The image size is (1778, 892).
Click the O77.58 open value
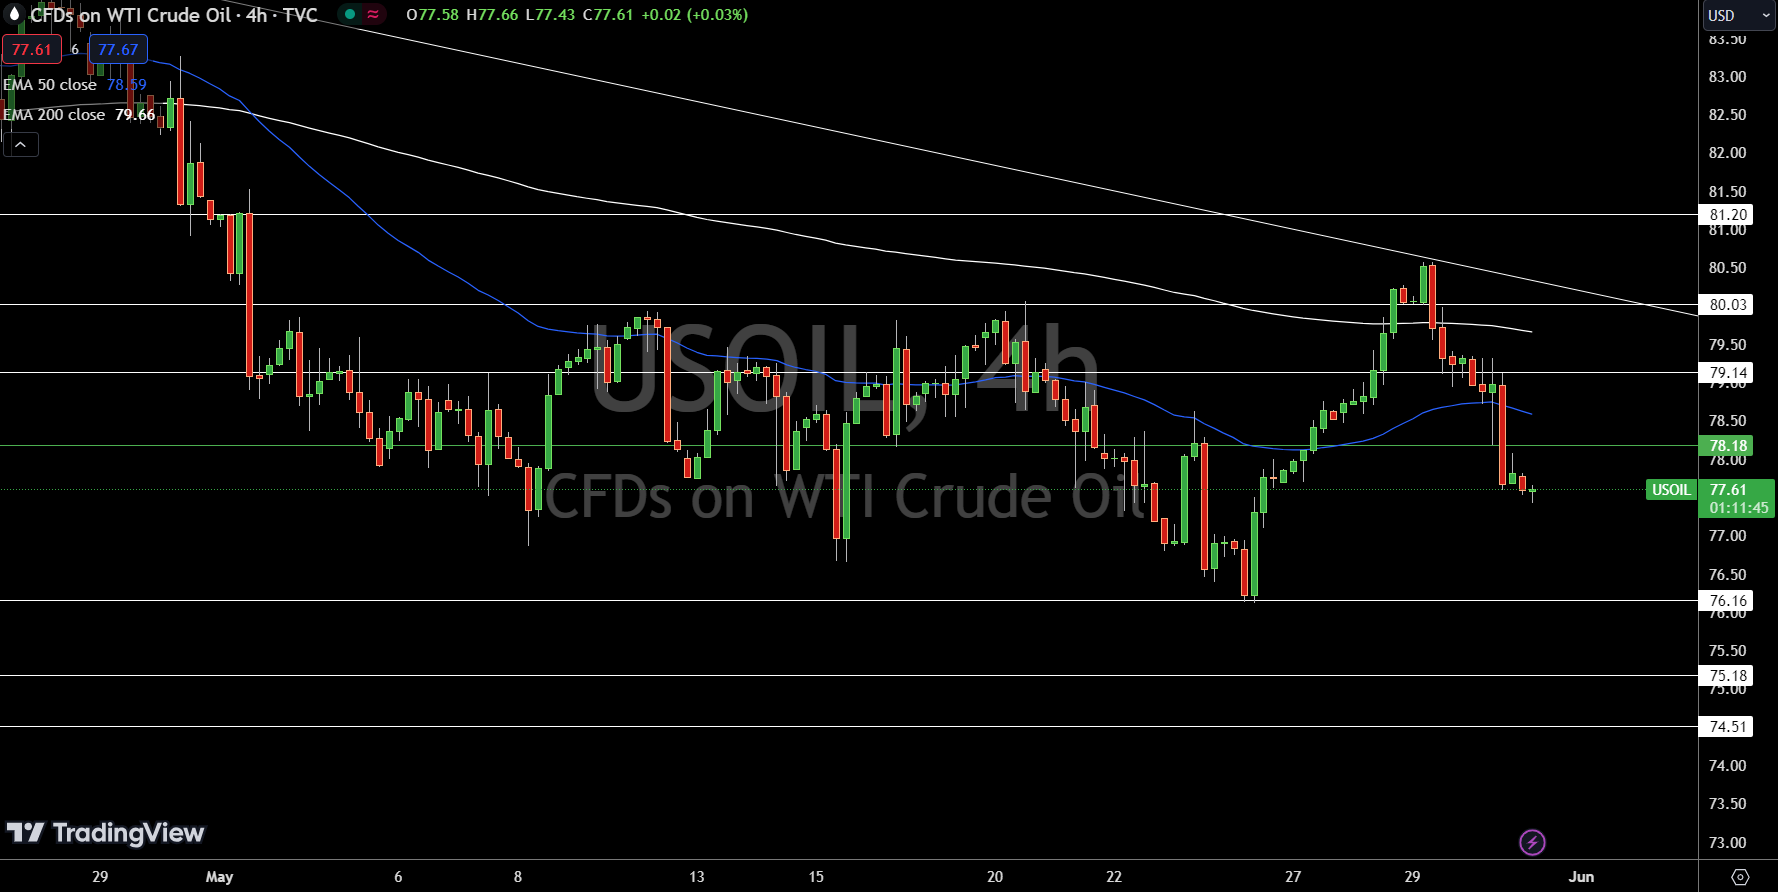point(433,15)
